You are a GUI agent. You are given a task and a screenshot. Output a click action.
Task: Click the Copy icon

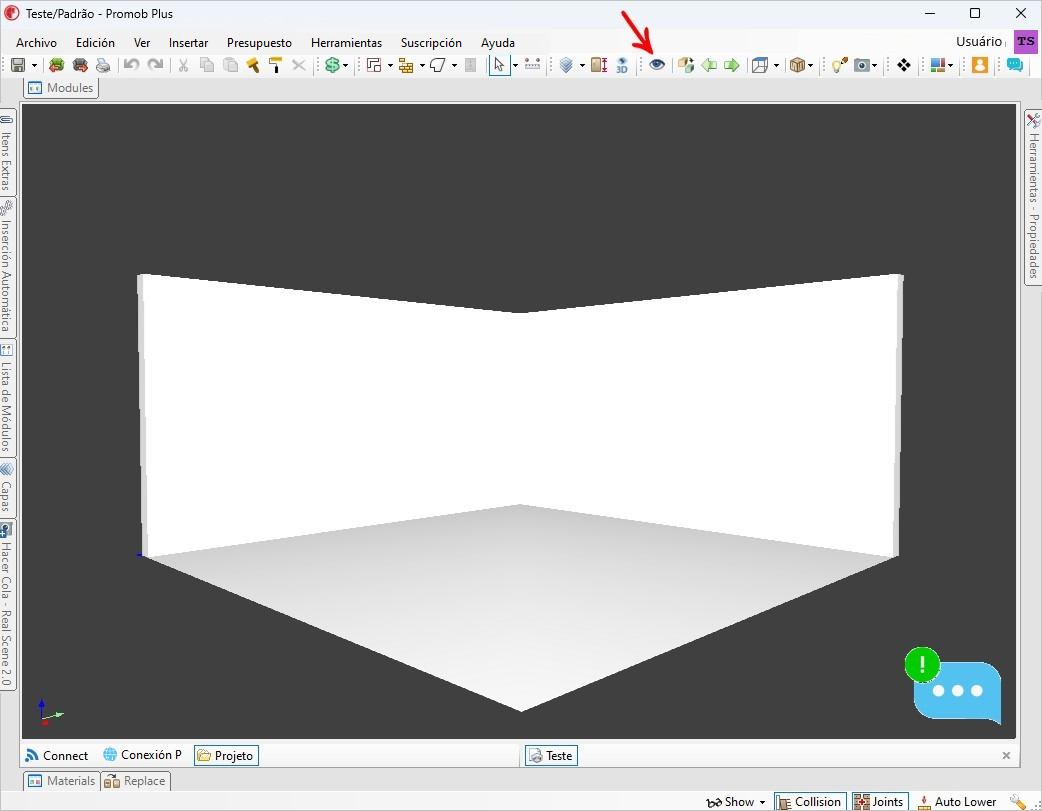[207, 65]
